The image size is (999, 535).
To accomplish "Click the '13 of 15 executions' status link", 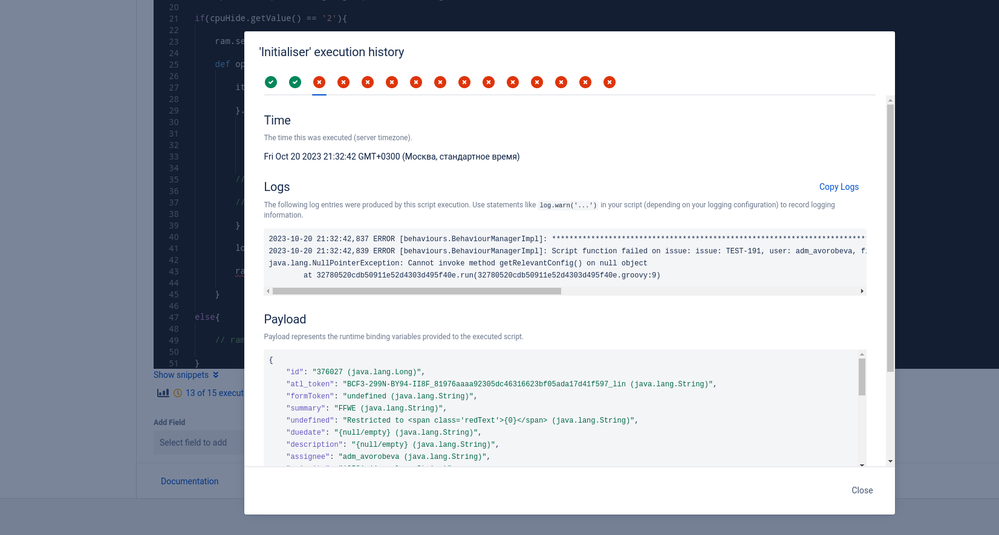I will pyautogui.click(x=215, y=393).
